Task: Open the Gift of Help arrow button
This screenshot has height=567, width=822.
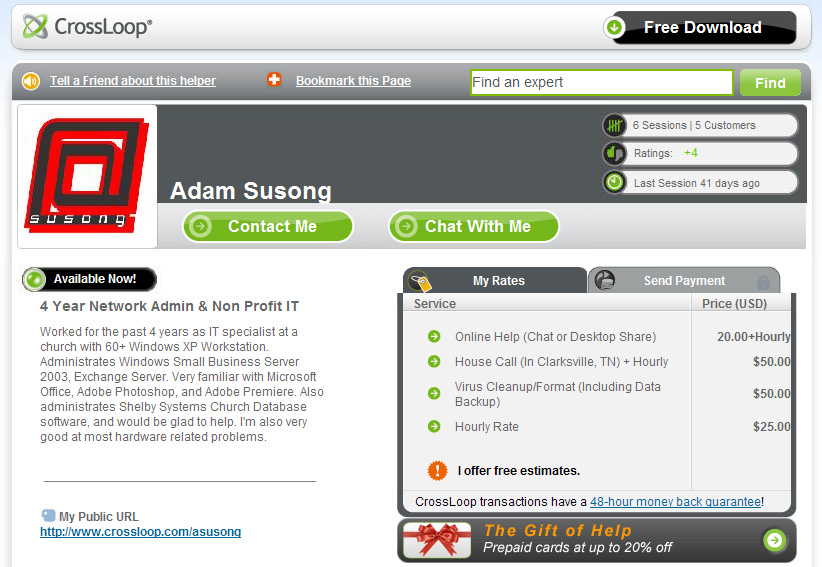Action: point(775,539)
